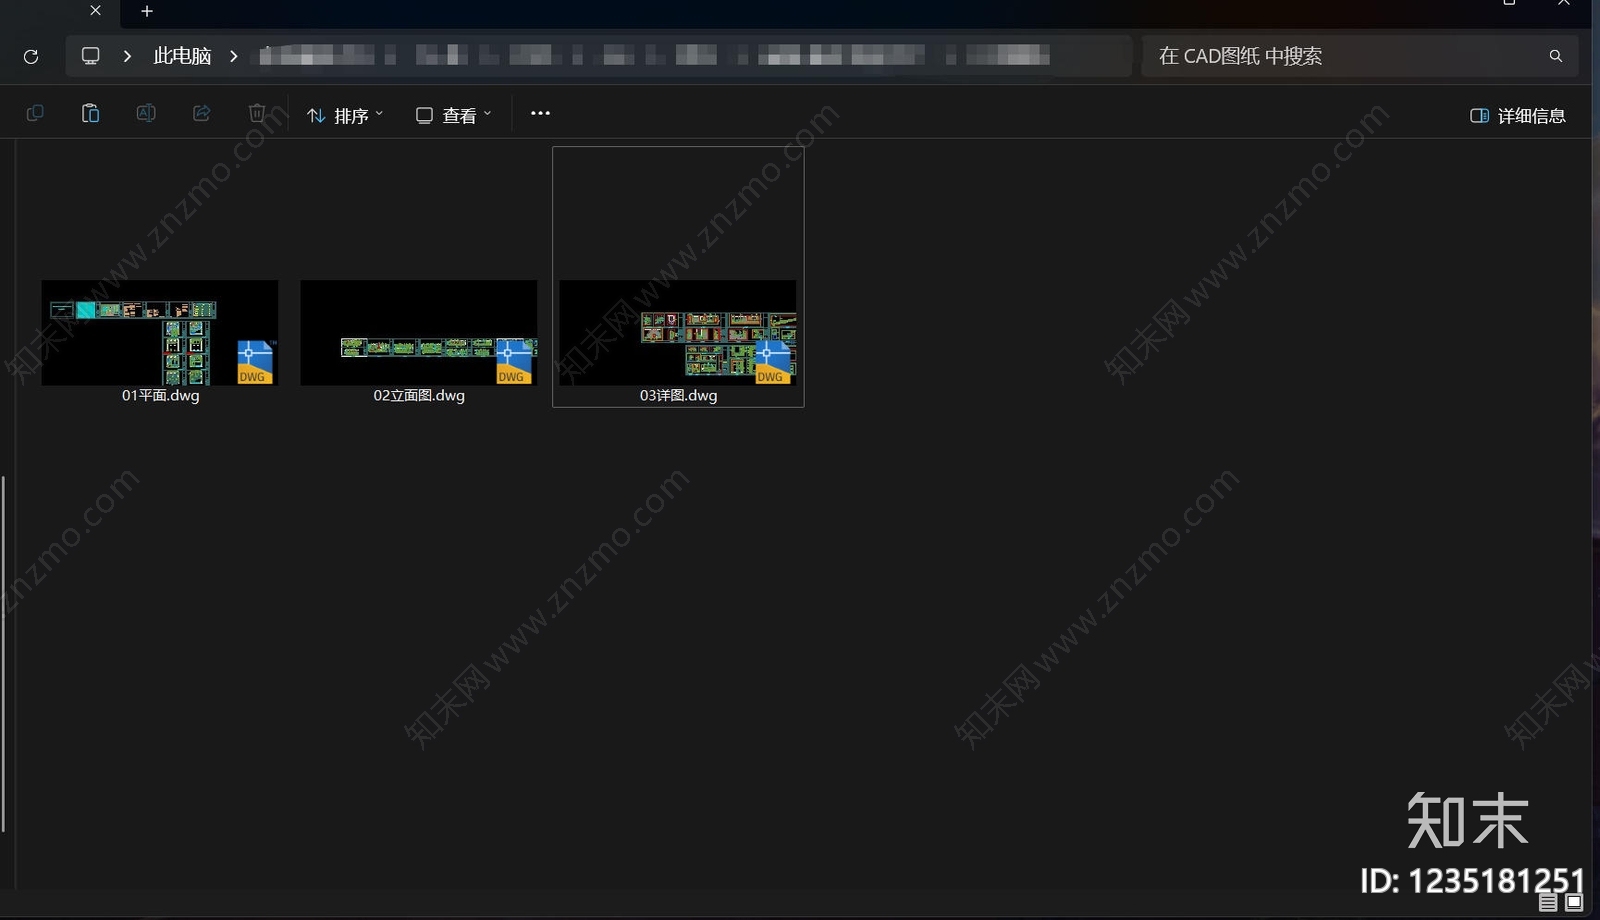1600x920 pixels.
Task: Switch to large thumbnails view icon
Action: 1574,903
